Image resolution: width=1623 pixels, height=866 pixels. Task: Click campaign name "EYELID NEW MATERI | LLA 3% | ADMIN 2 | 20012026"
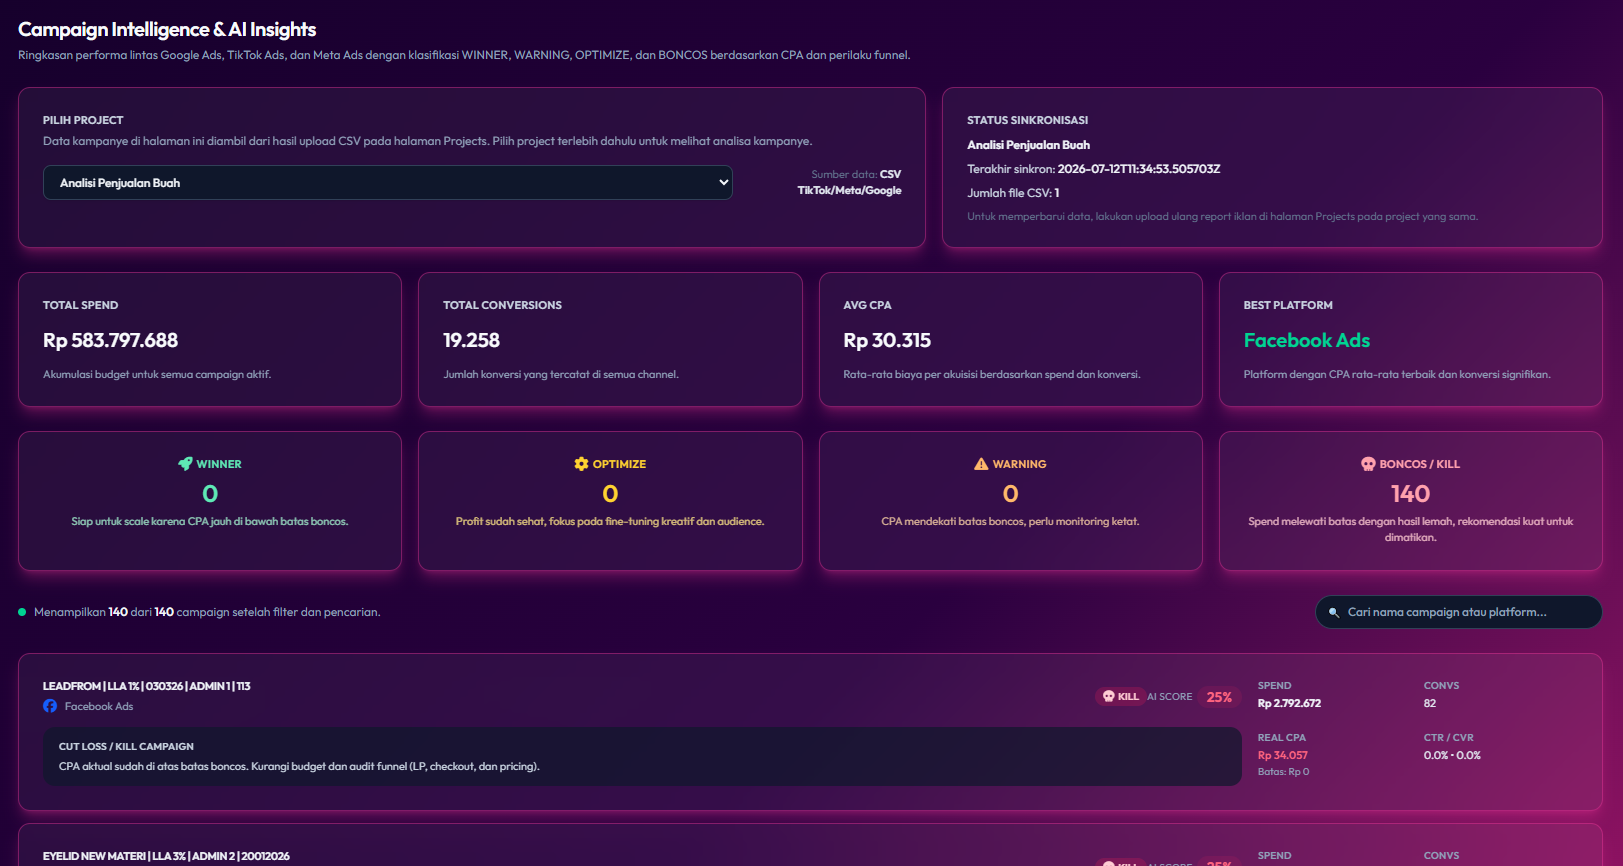166,856
